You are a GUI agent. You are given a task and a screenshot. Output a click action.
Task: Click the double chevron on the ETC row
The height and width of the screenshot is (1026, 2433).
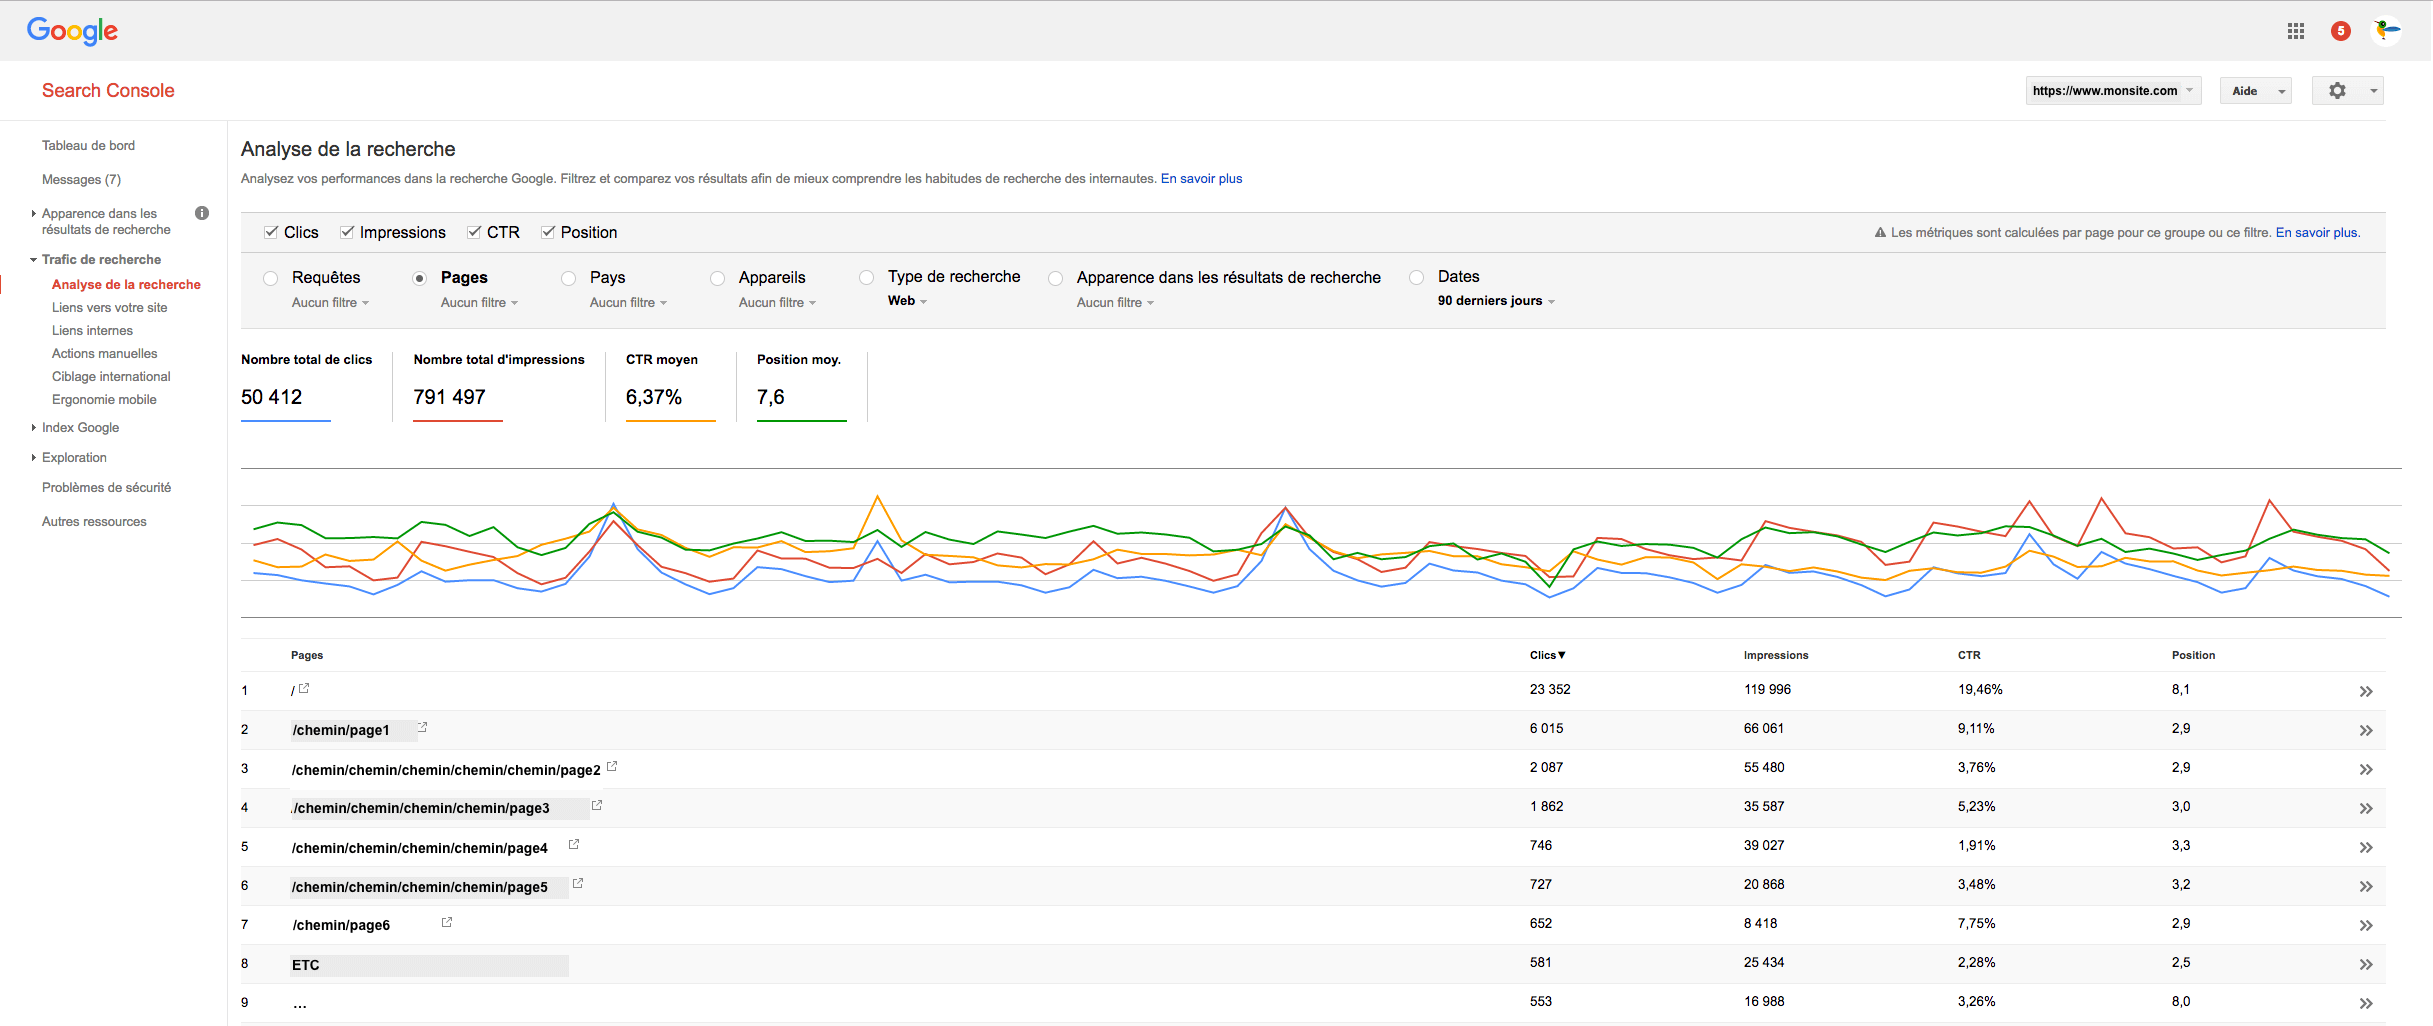(2366, 964)
